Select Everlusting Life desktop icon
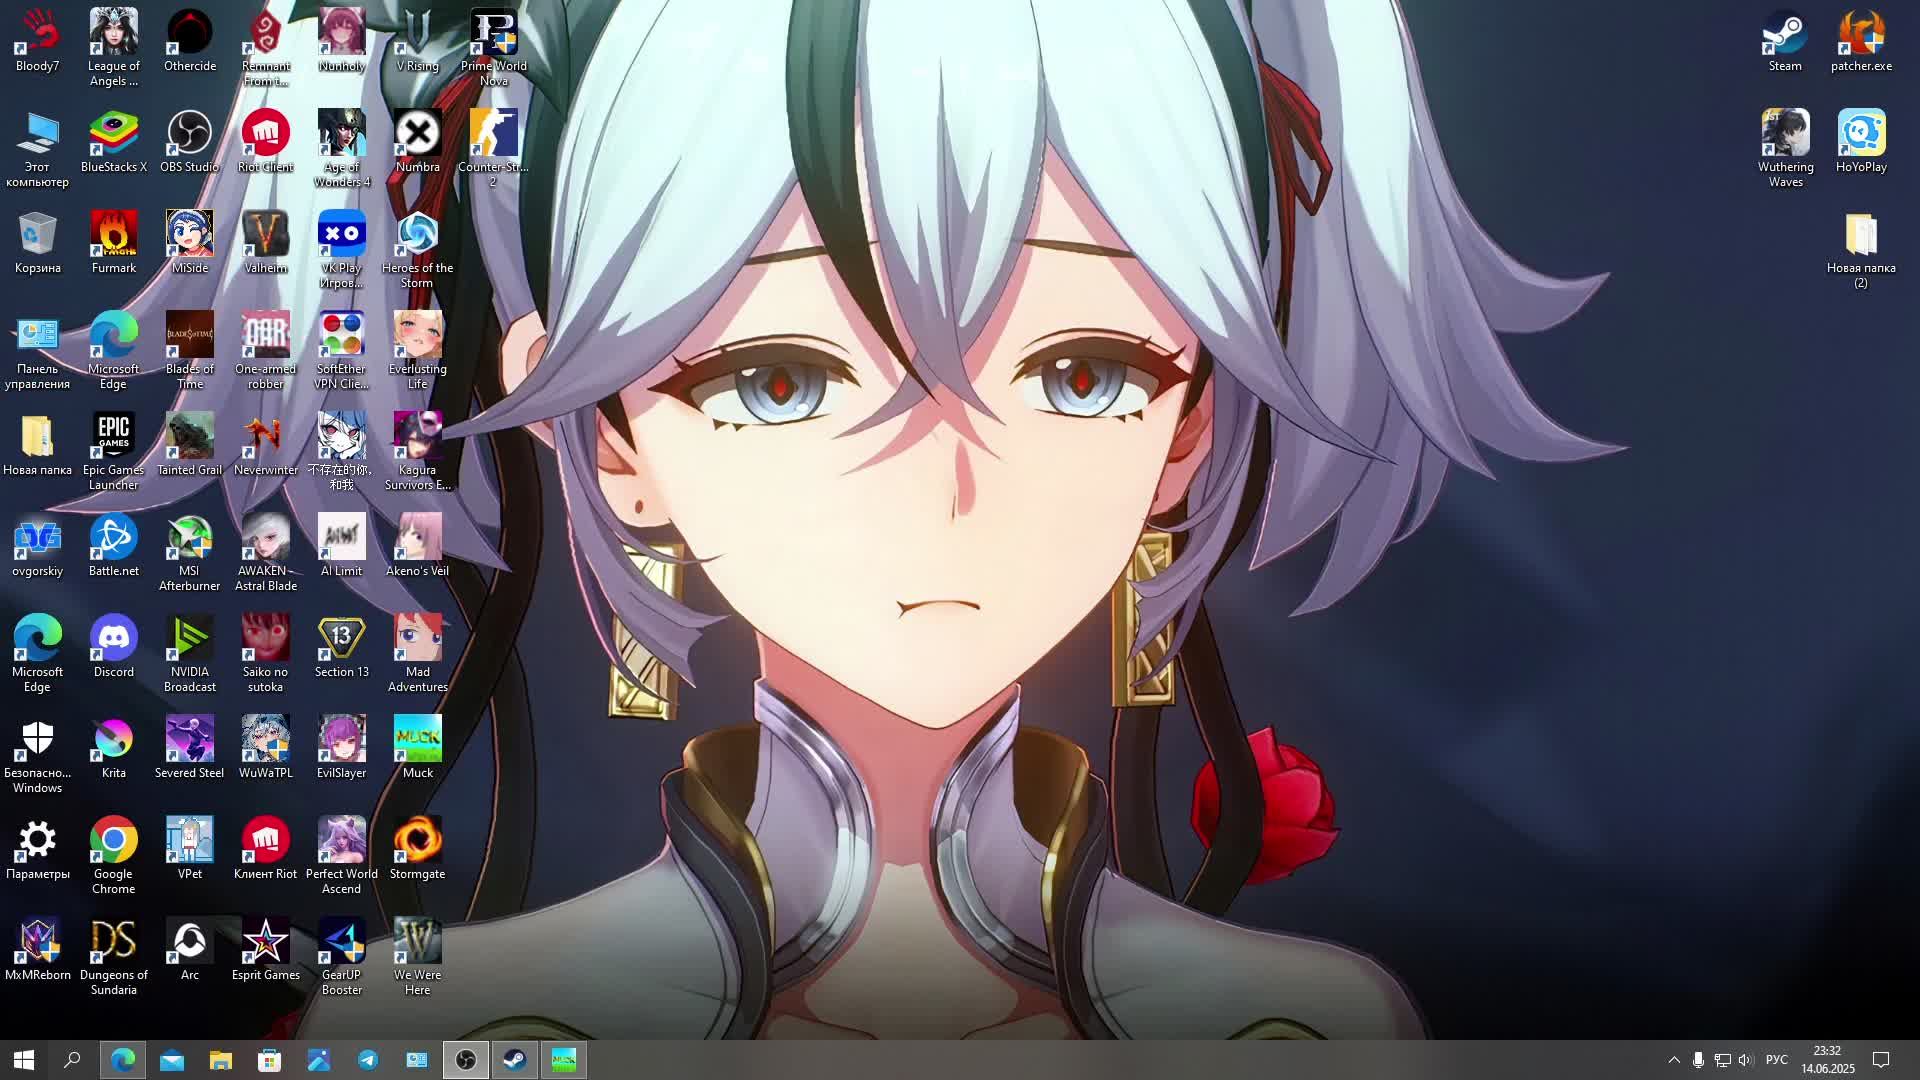The image size is (1920, 1080). pos(418,351)
